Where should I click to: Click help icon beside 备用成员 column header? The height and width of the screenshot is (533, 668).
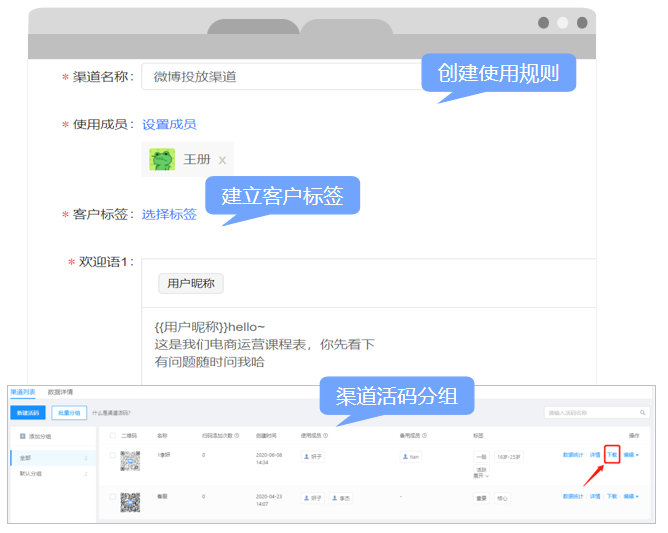(x=424, y=436)
